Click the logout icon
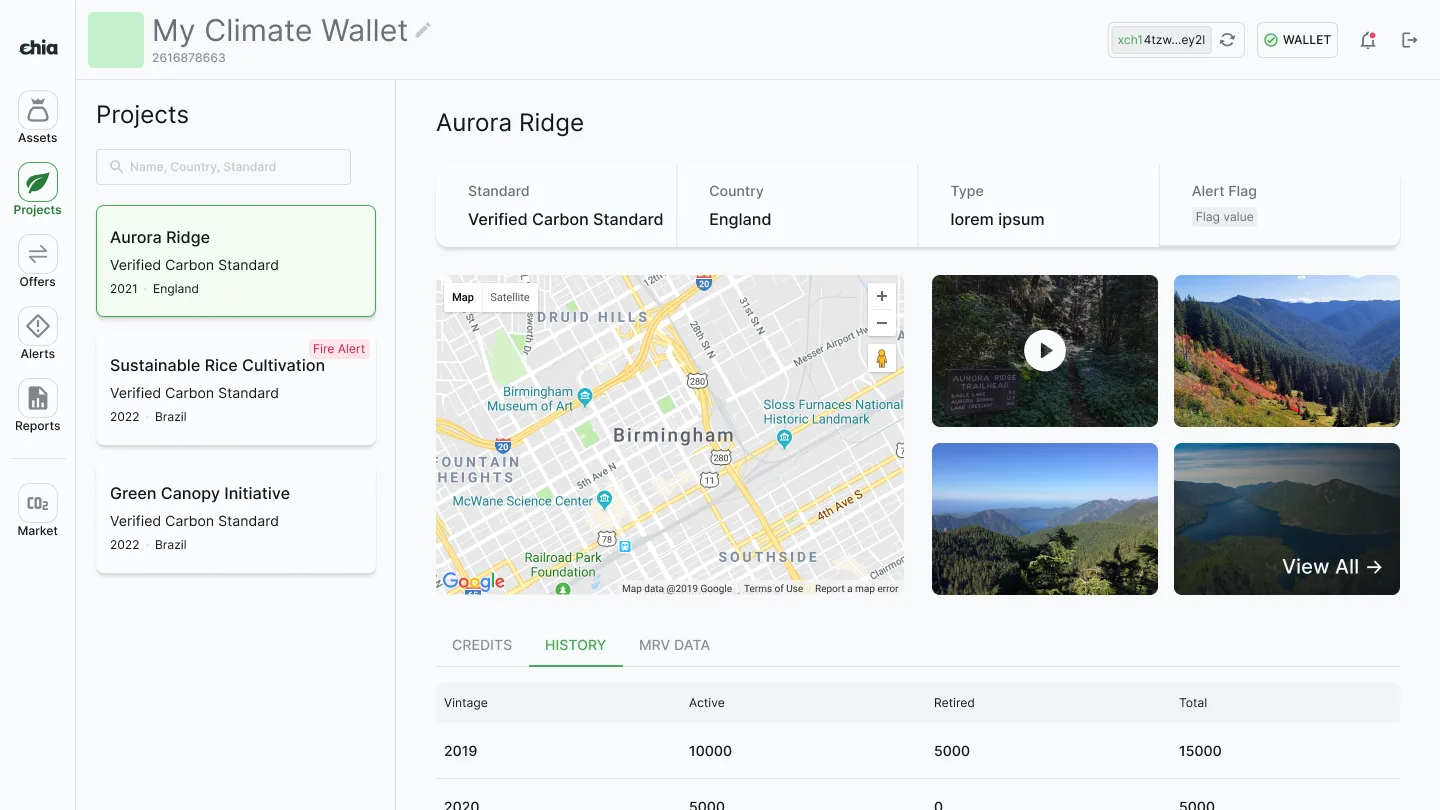Screen dimensions: 1440x810 pyautogui.click(x=1410, y=40)
